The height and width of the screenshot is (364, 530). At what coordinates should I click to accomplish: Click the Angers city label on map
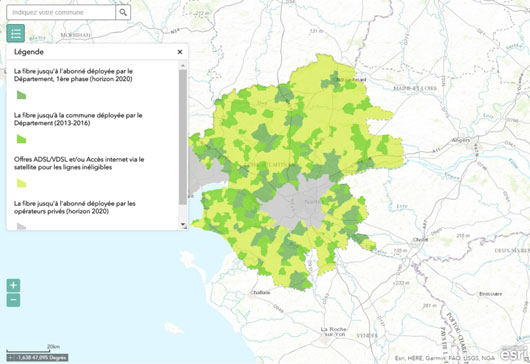tap(461, 140)
